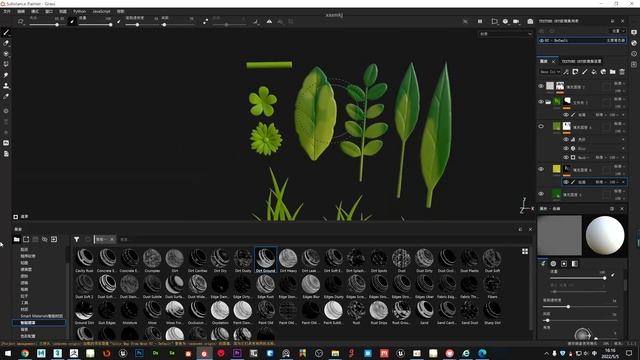Select the Polygon Fill tool
This screenshot has height=360, width=640.
(6, 64)
